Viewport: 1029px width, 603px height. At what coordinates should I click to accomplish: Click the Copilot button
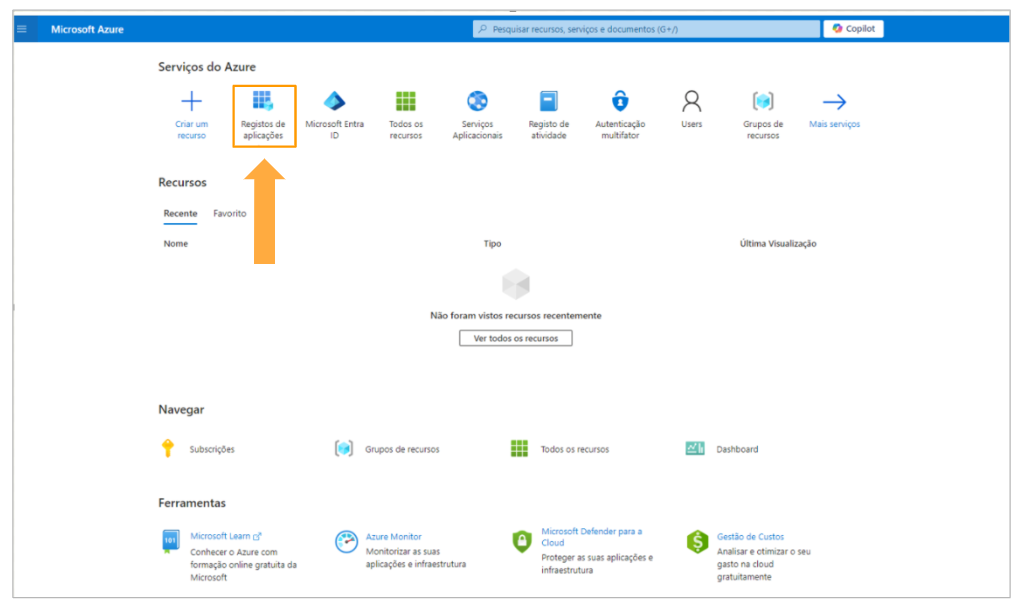coord(853,29)
